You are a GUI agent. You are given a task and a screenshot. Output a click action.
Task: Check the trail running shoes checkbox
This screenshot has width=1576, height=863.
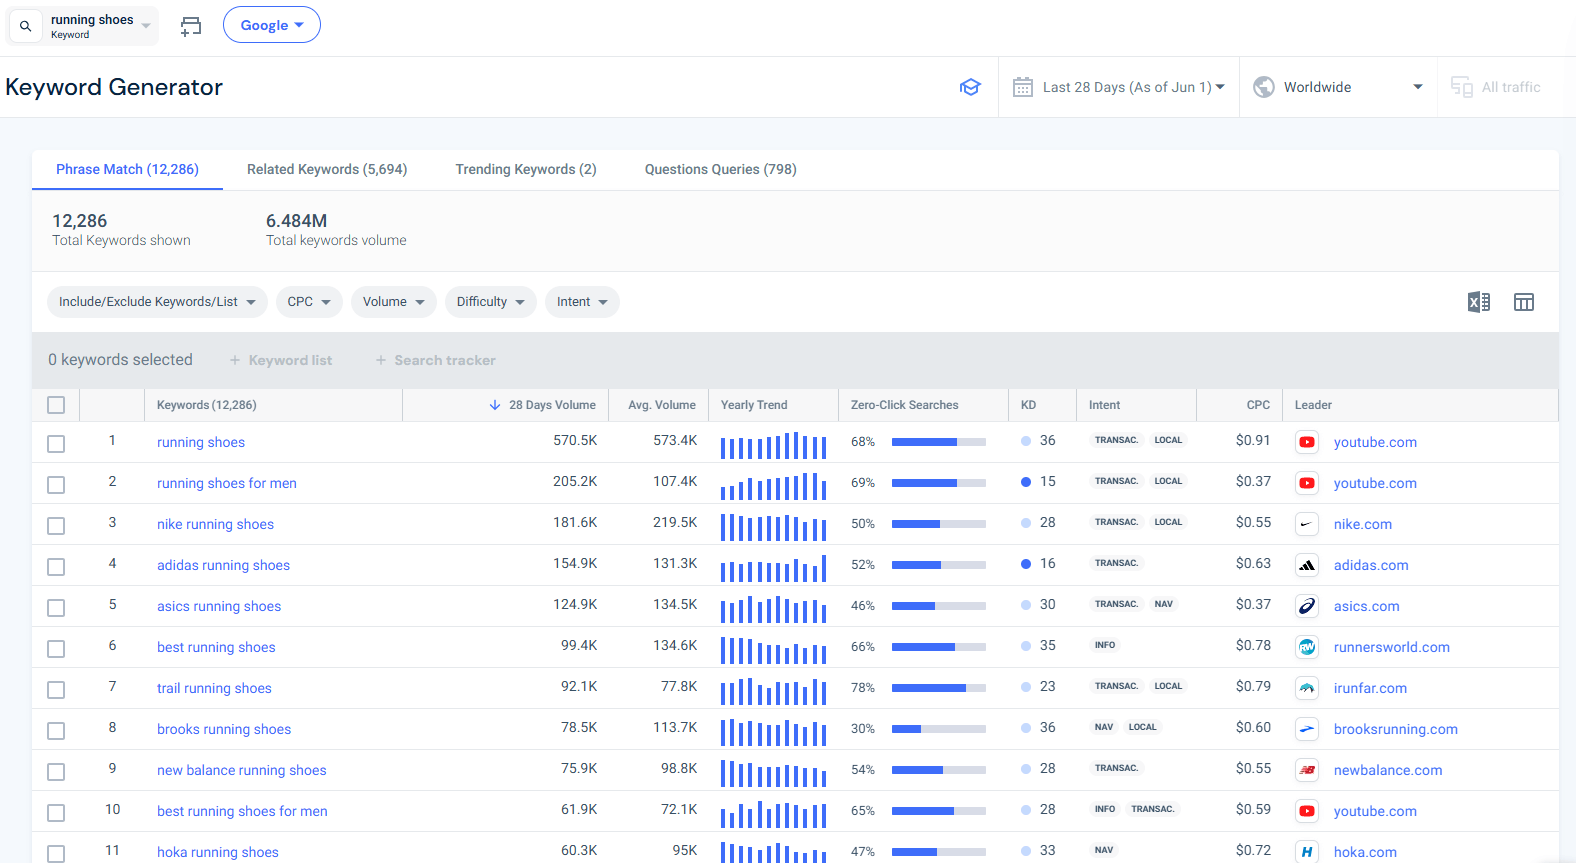[56, 690]
